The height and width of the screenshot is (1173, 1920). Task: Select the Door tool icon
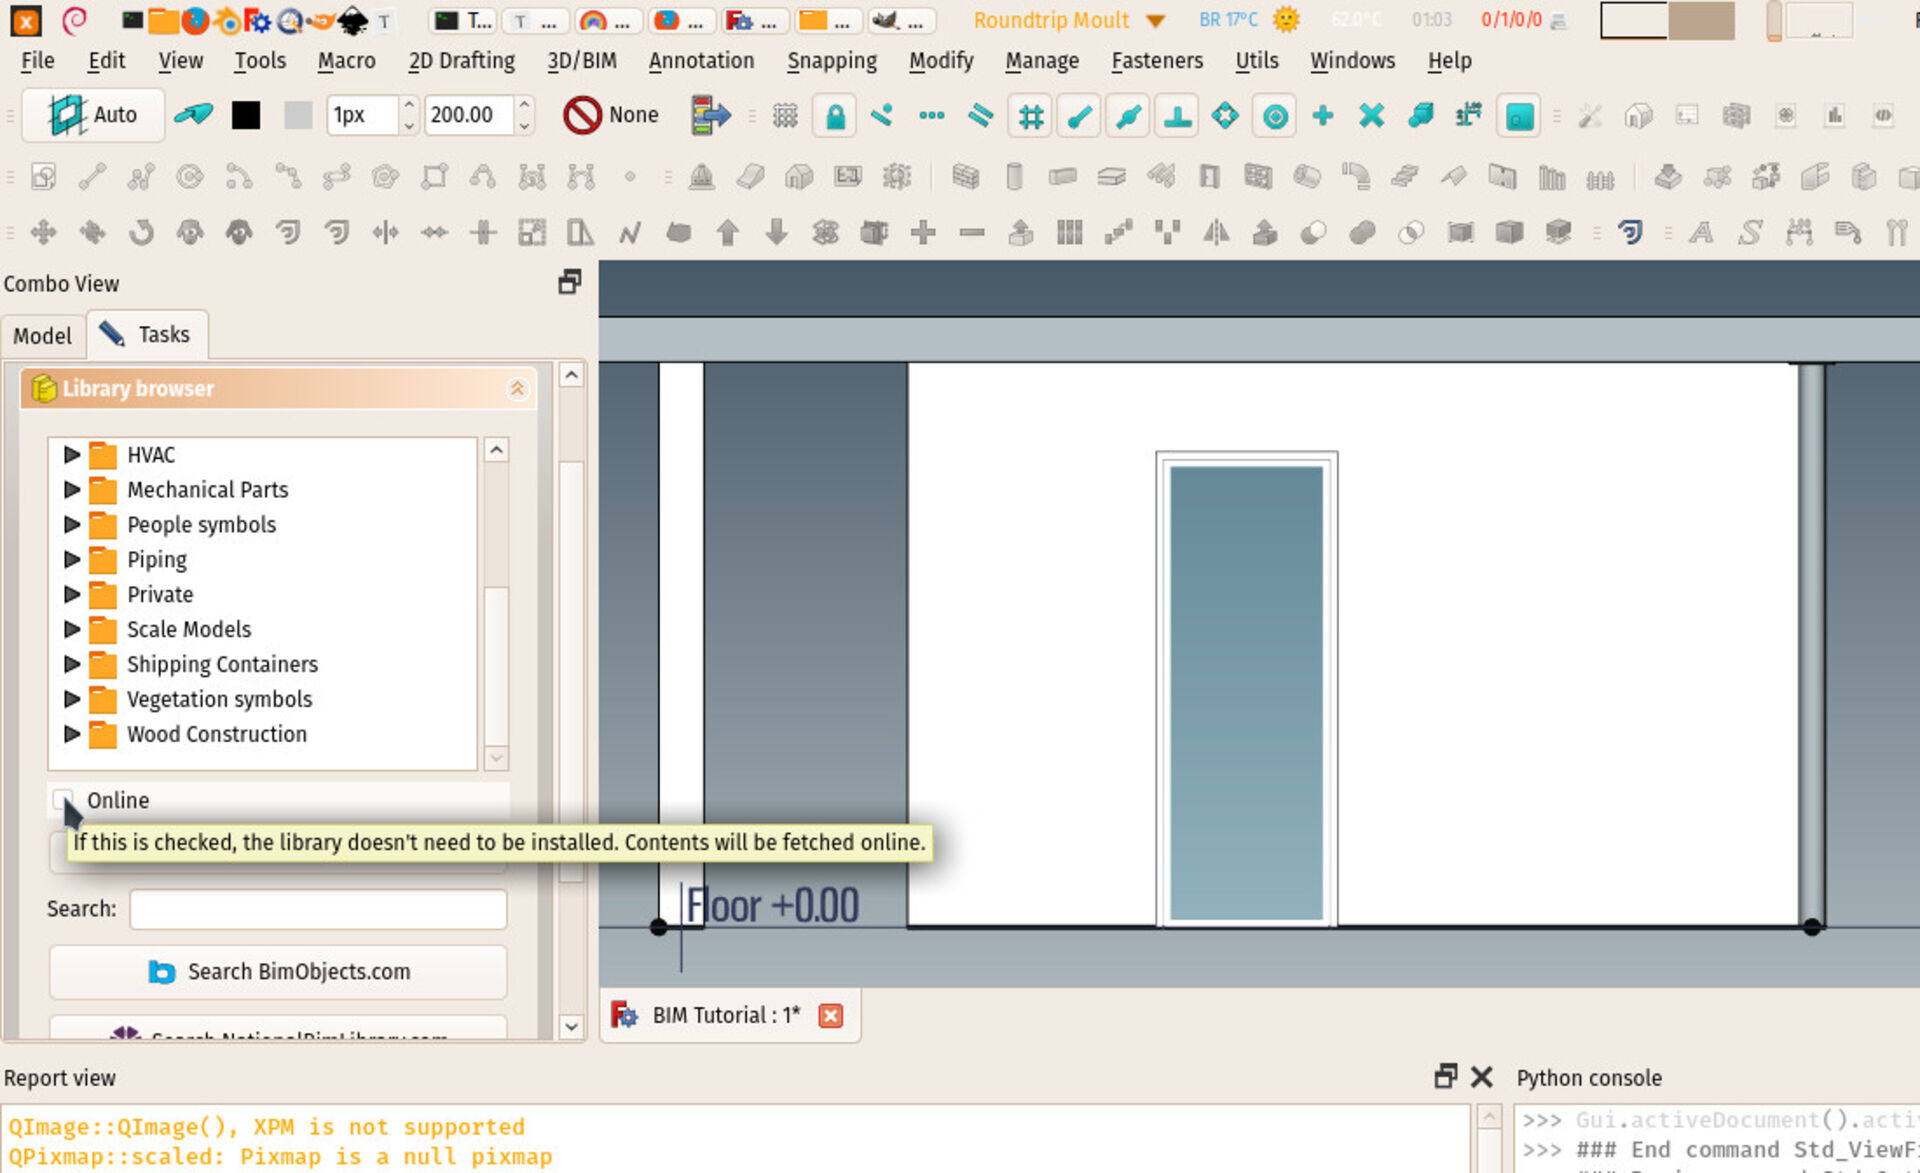[1209, 177]
